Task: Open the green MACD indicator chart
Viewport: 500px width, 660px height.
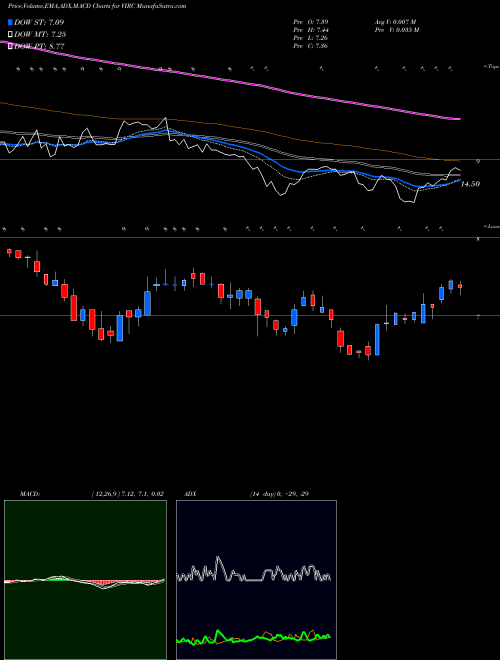Action: pos(85,580)
